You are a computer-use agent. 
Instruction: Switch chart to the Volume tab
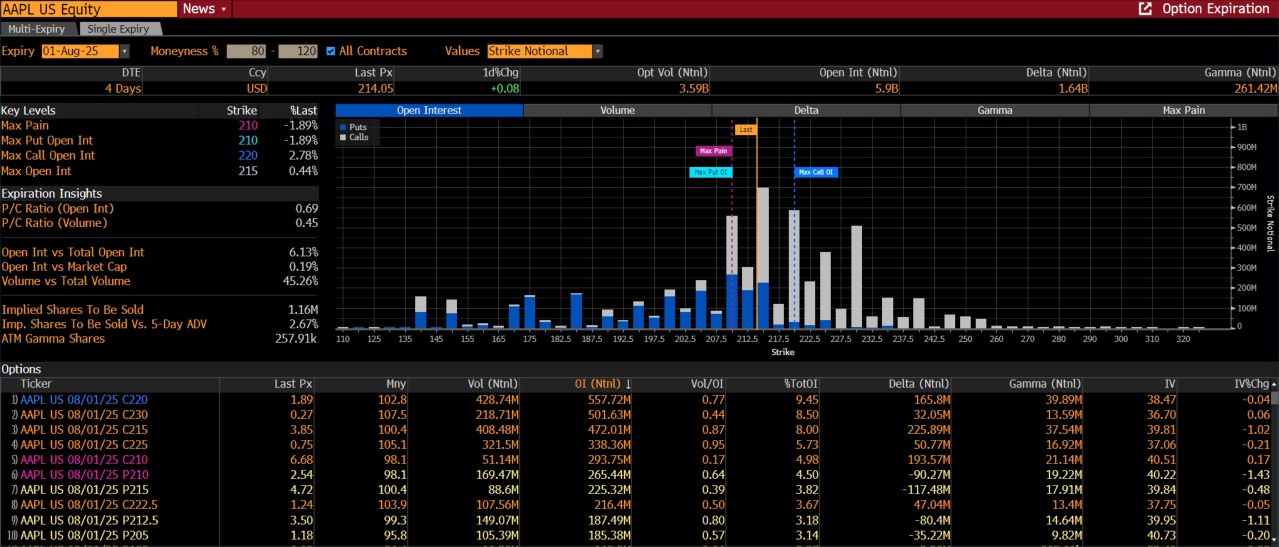(x=617, y=110)
